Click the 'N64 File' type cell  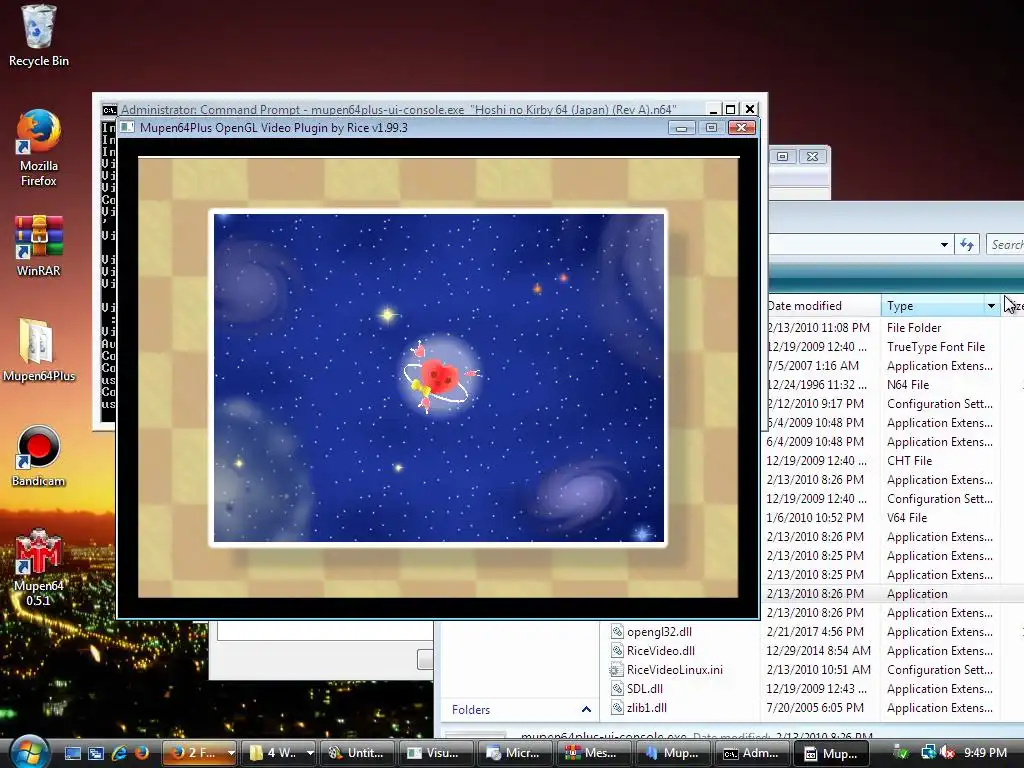tap(908, 385)
